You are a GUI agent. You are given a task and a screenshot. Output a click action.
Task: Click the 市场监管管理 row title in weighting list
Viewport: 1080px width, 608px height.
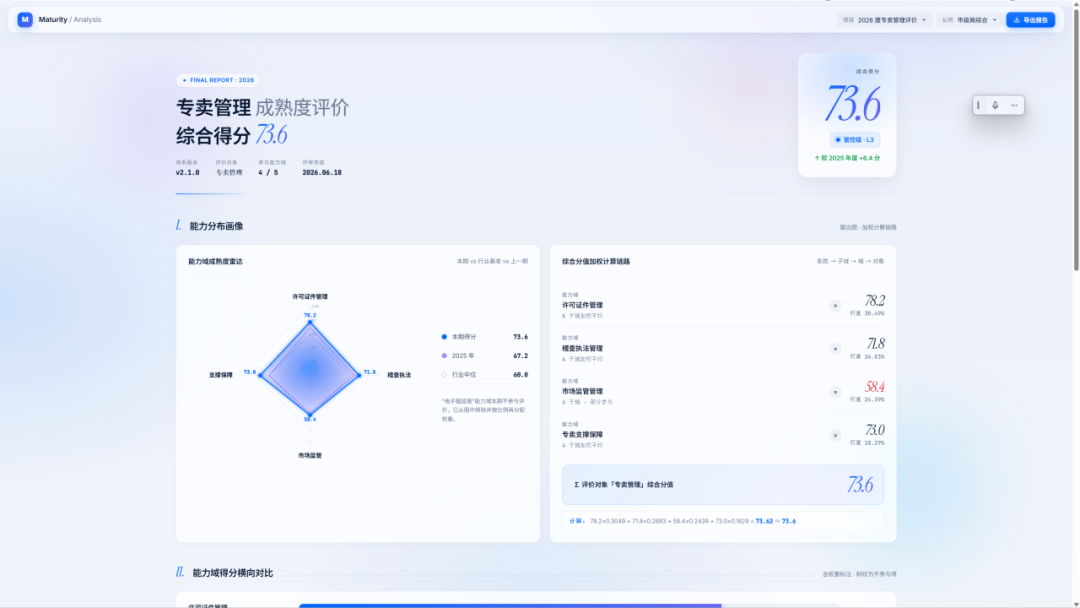(x=582, y=391)
